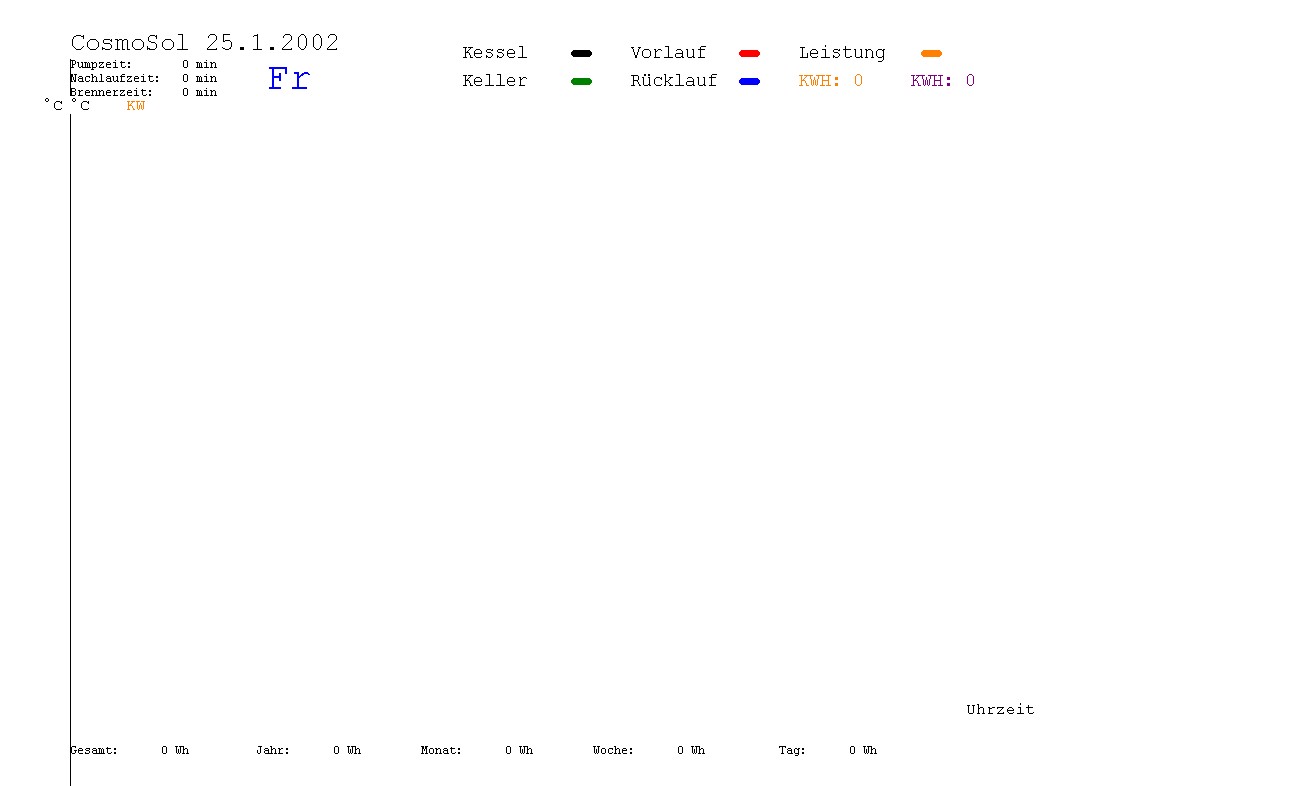Viewport: 1314px width, 786px height.
Task: Click the blue Fr weekday label
Action: pyautogui.click(x=289, y=79)
